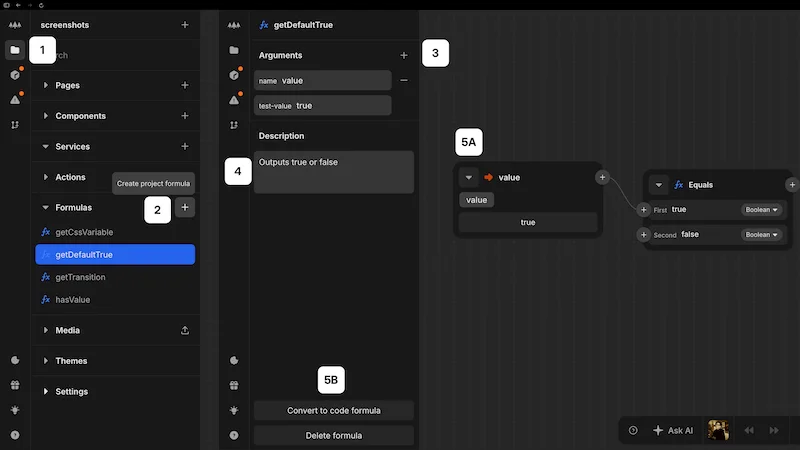
Task: Open the packages icon in the far-left sidebar
Action: click(x=15, y=75)
